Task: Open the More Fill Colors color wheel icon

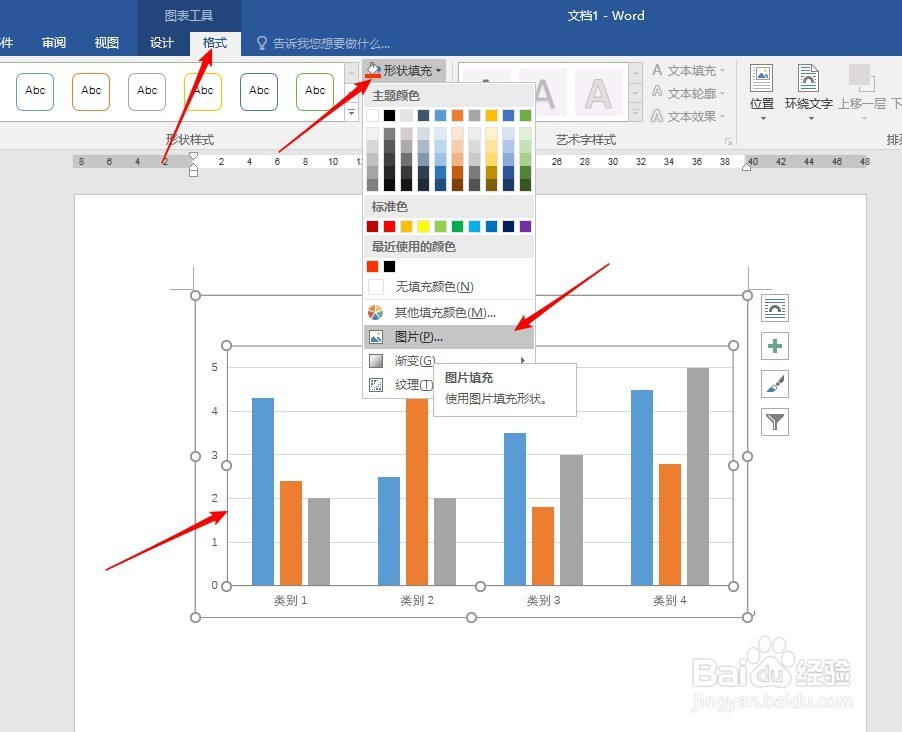Action: pos(376,312)
